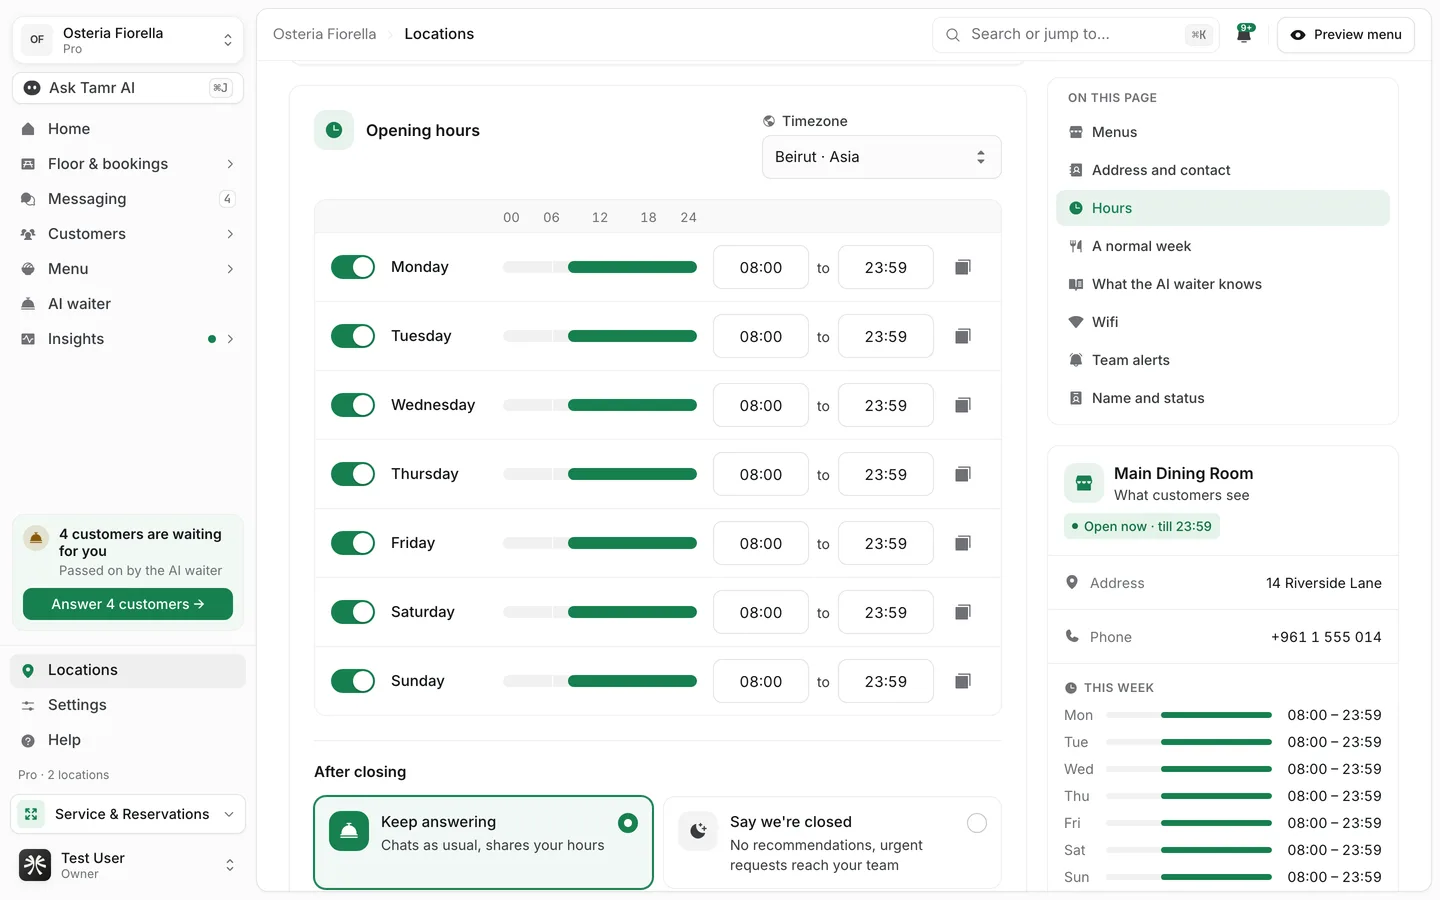Click the copy icon for Wednesday hours
1440x900 pixels.
(962, 405)
